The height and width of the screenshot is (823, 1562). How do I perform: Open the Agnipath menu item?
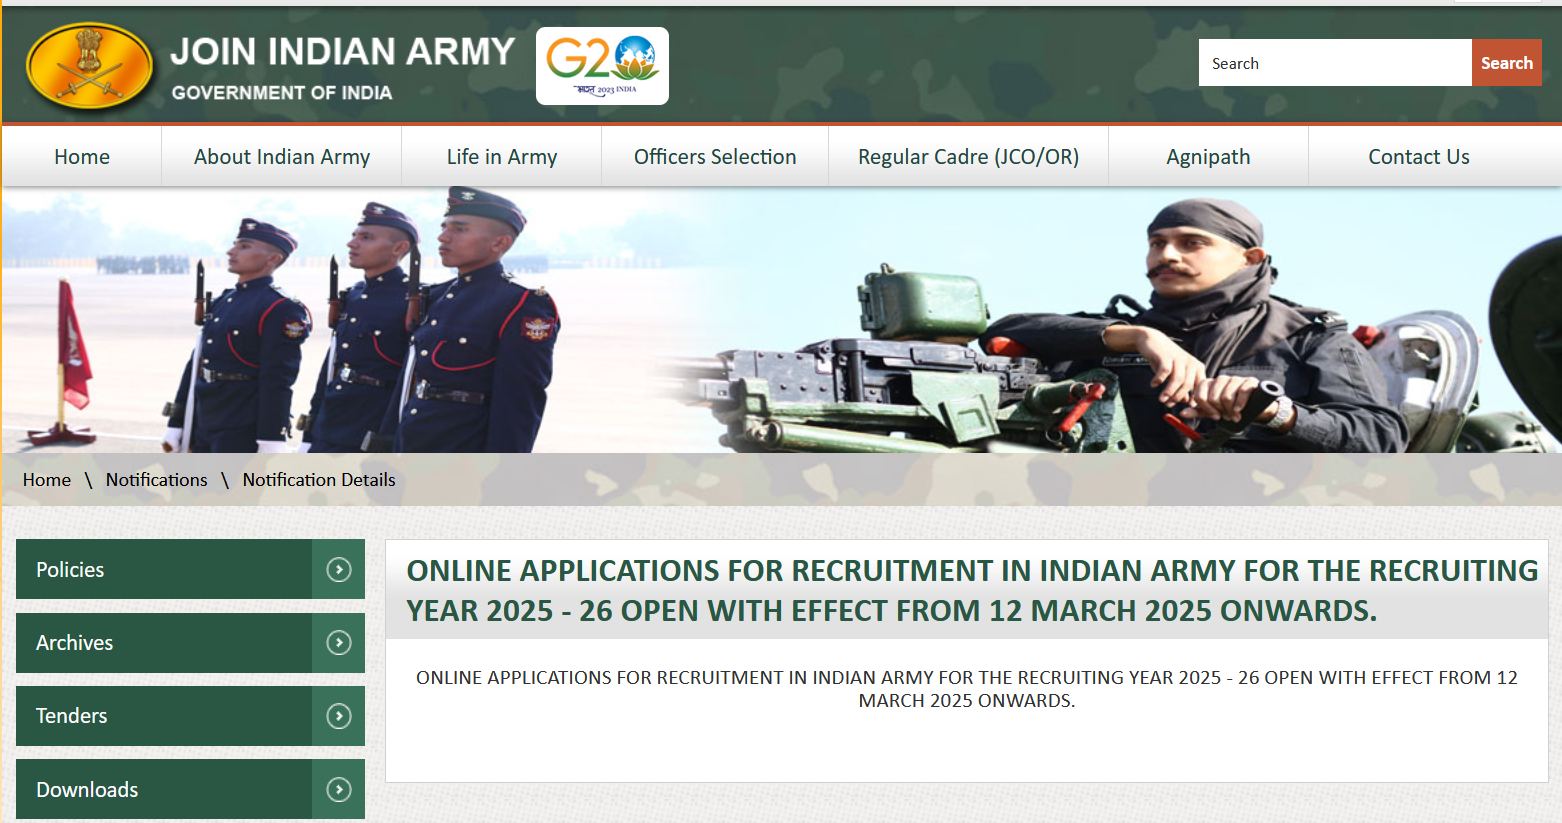[x=1208, y=156]
